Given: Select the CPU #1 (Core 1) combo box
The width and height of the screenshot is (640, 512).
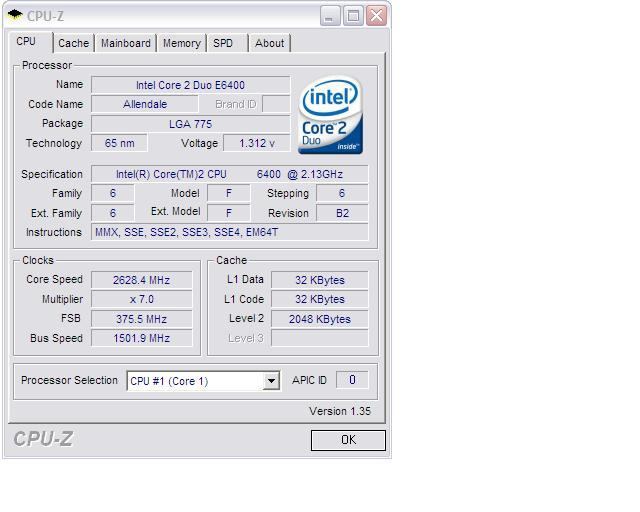Looking at the screenshot, I should click(x=203, y=381).
